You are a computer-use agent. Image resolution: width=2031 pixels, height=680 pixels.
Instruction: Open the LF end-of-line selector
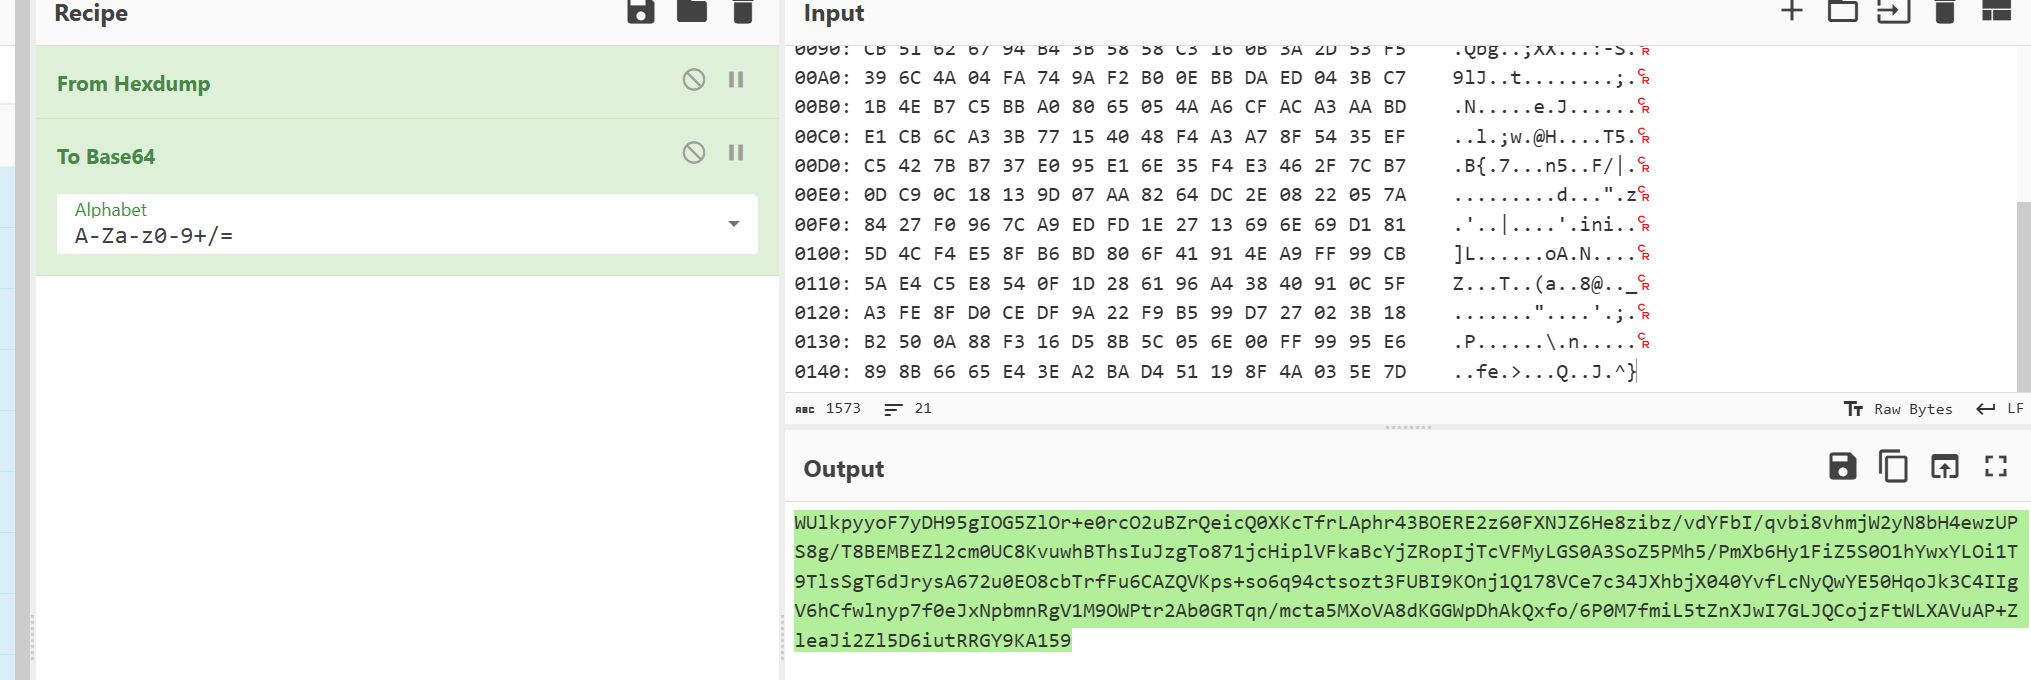pos(2001,409)
